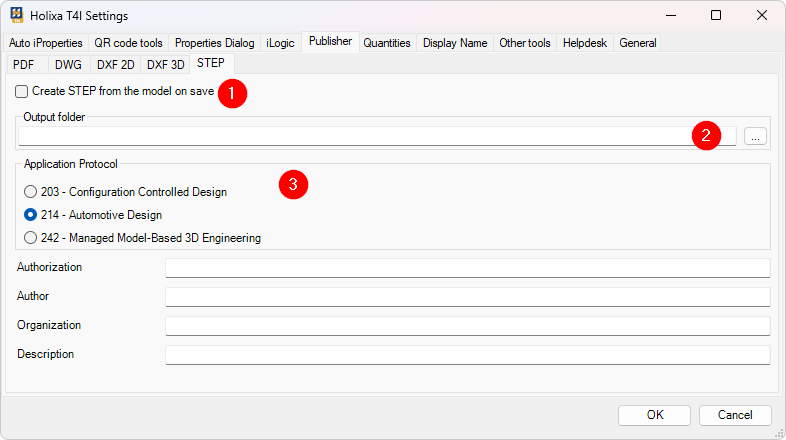Click the OK button
This screenshot has width=786, height=440.
[654, 415]
